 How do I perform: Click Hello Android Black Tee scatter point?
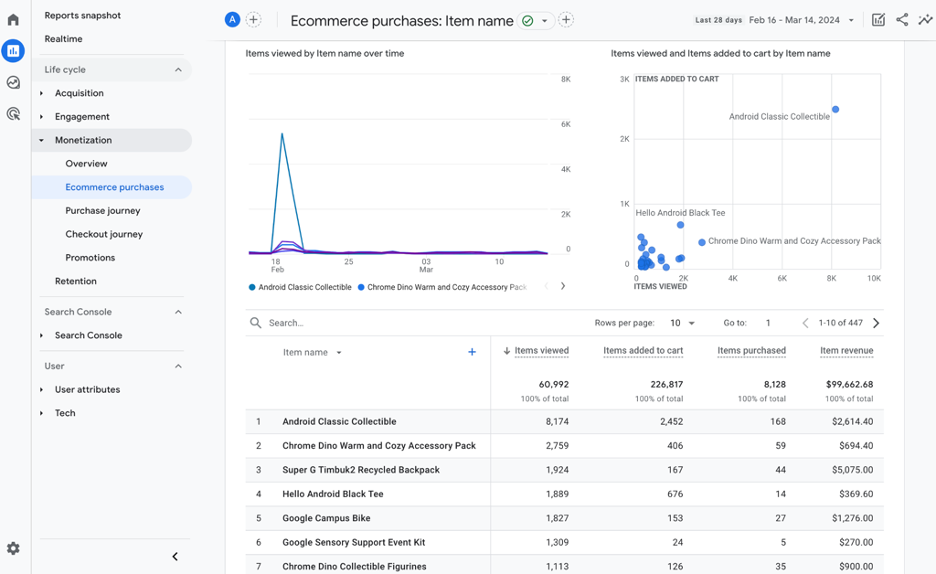pos(681,225)
